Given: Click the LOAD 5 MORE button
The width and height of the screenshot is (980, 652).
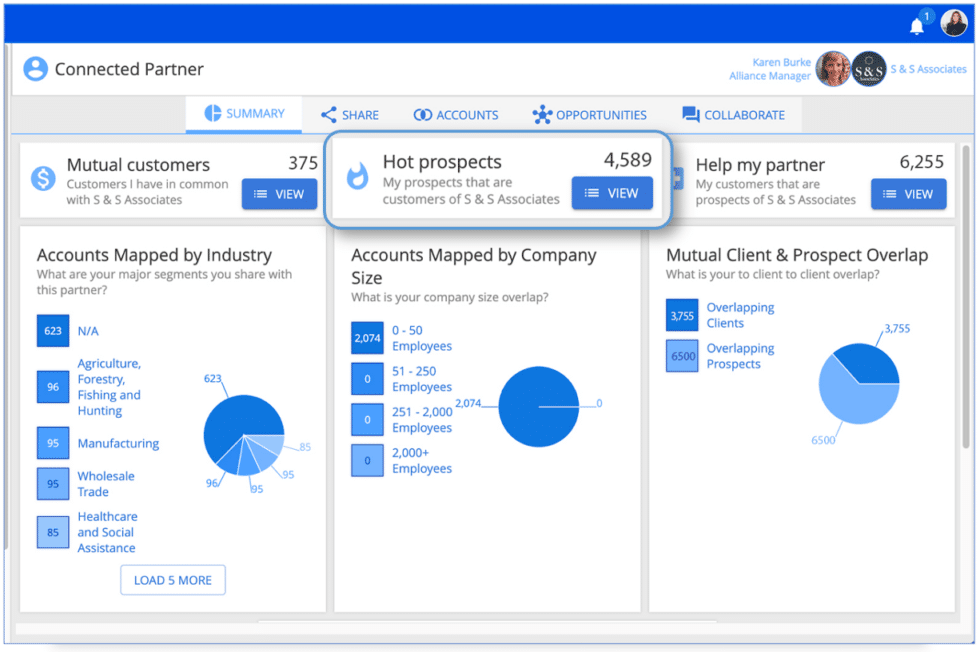Looking at the screenshot, I should (172, 580).
